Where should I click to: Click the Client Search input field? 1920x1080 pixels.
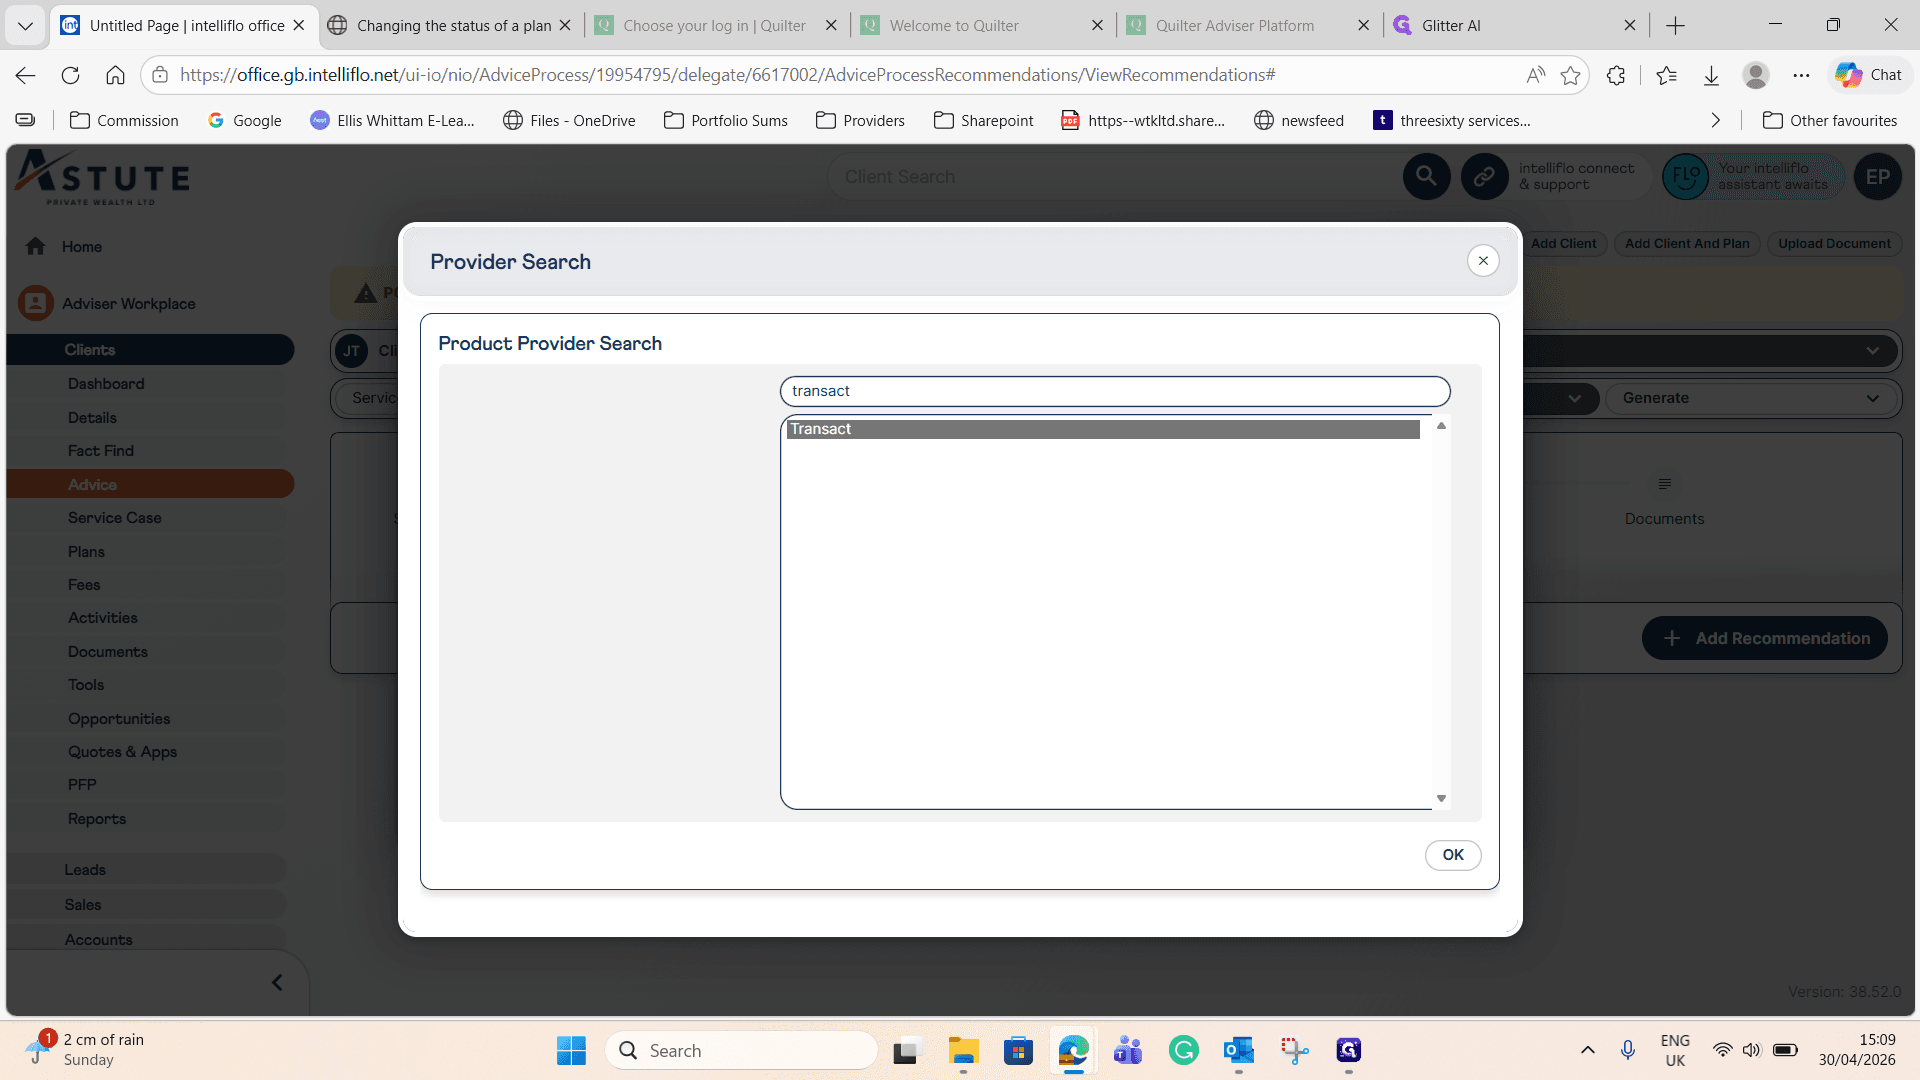click(x=1115, y=177)
